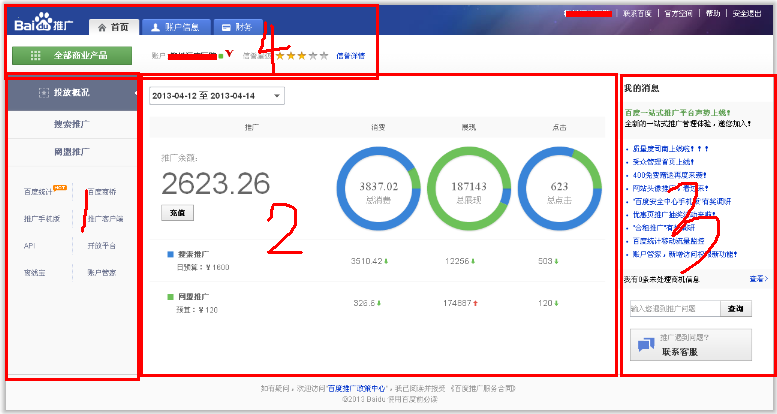Open the 百度推广服务合同 footer link
The image size is (777, 414).
(x=483, y=389)
